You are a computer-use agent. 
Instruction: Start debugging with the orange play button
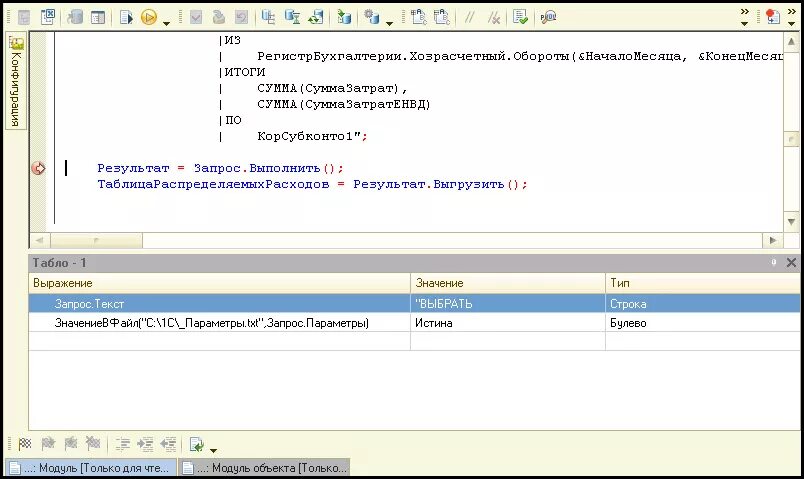click(x=149, y=17)
